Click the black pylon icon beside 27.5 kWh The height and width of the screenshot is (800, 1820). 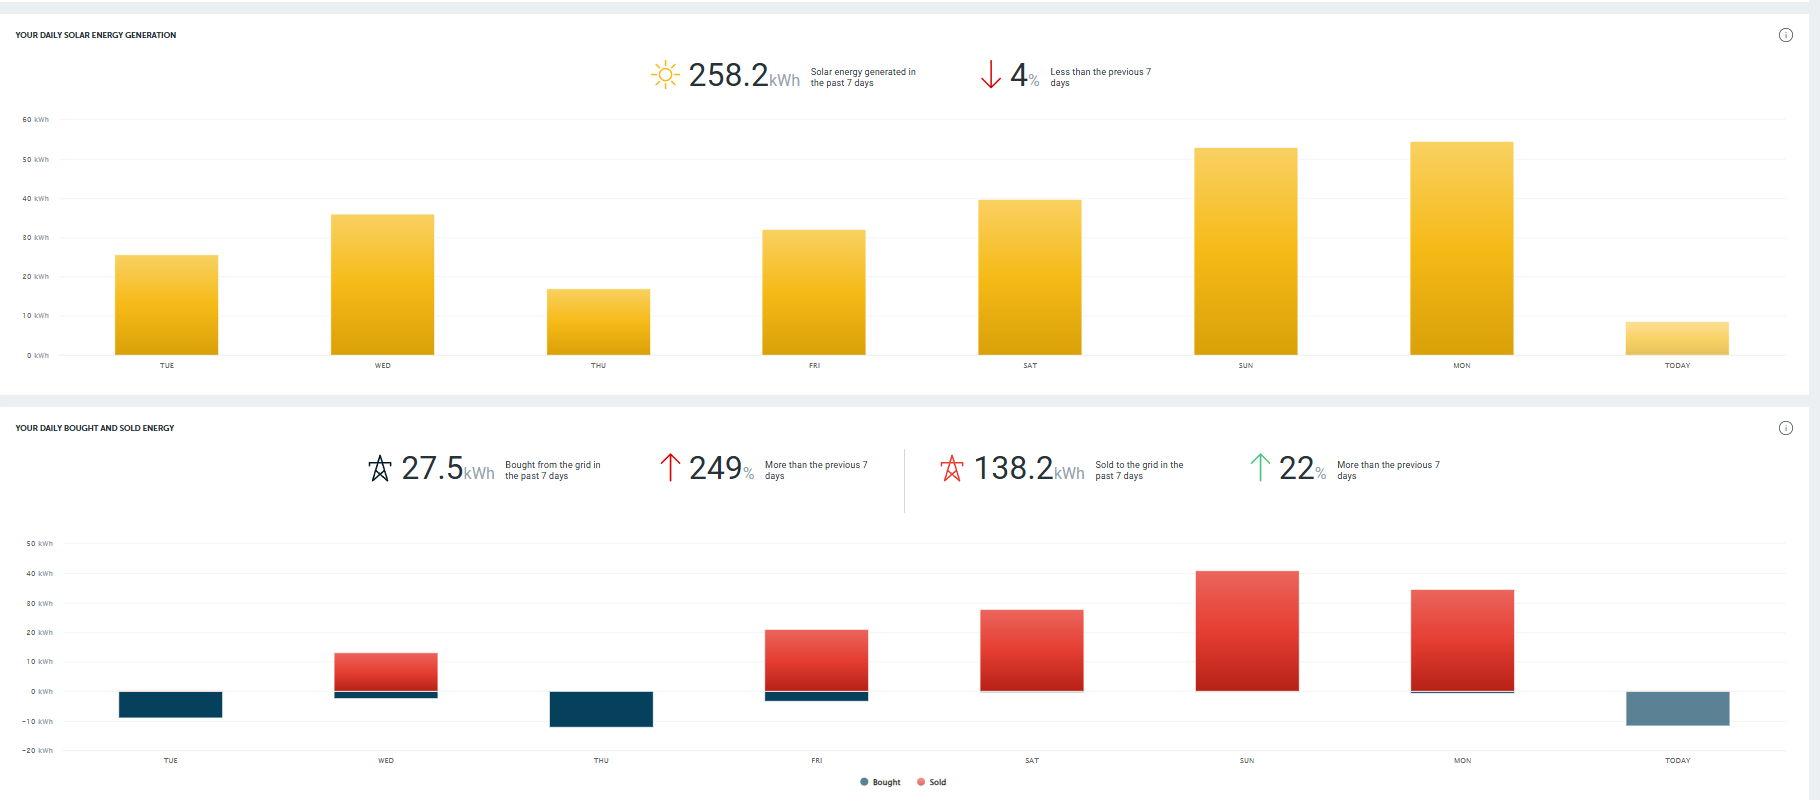tap(380, 468)
